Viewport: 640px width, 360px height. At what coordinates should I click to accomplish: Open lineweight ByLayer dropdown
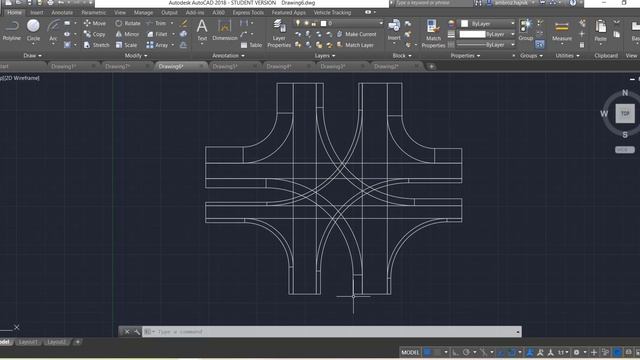click(512, 34)
